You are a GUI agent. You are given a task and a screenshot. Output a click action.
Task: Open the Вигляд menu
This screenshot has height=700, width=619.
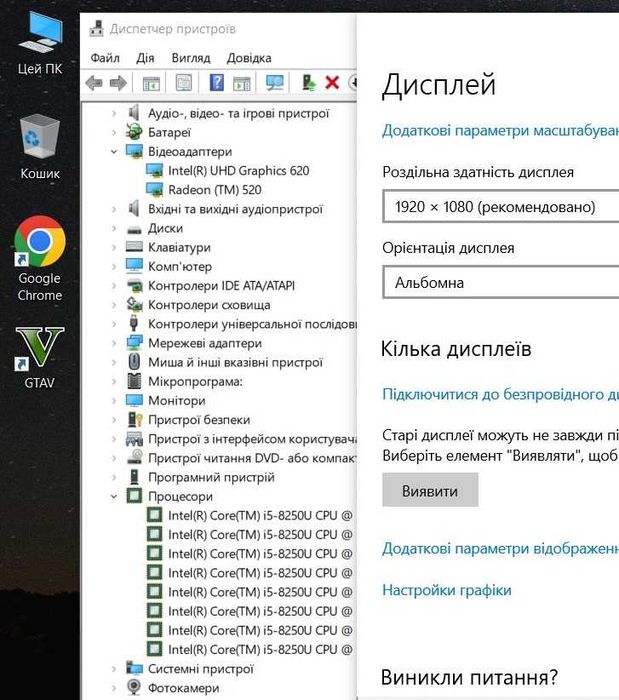click(x=191, y=58)
